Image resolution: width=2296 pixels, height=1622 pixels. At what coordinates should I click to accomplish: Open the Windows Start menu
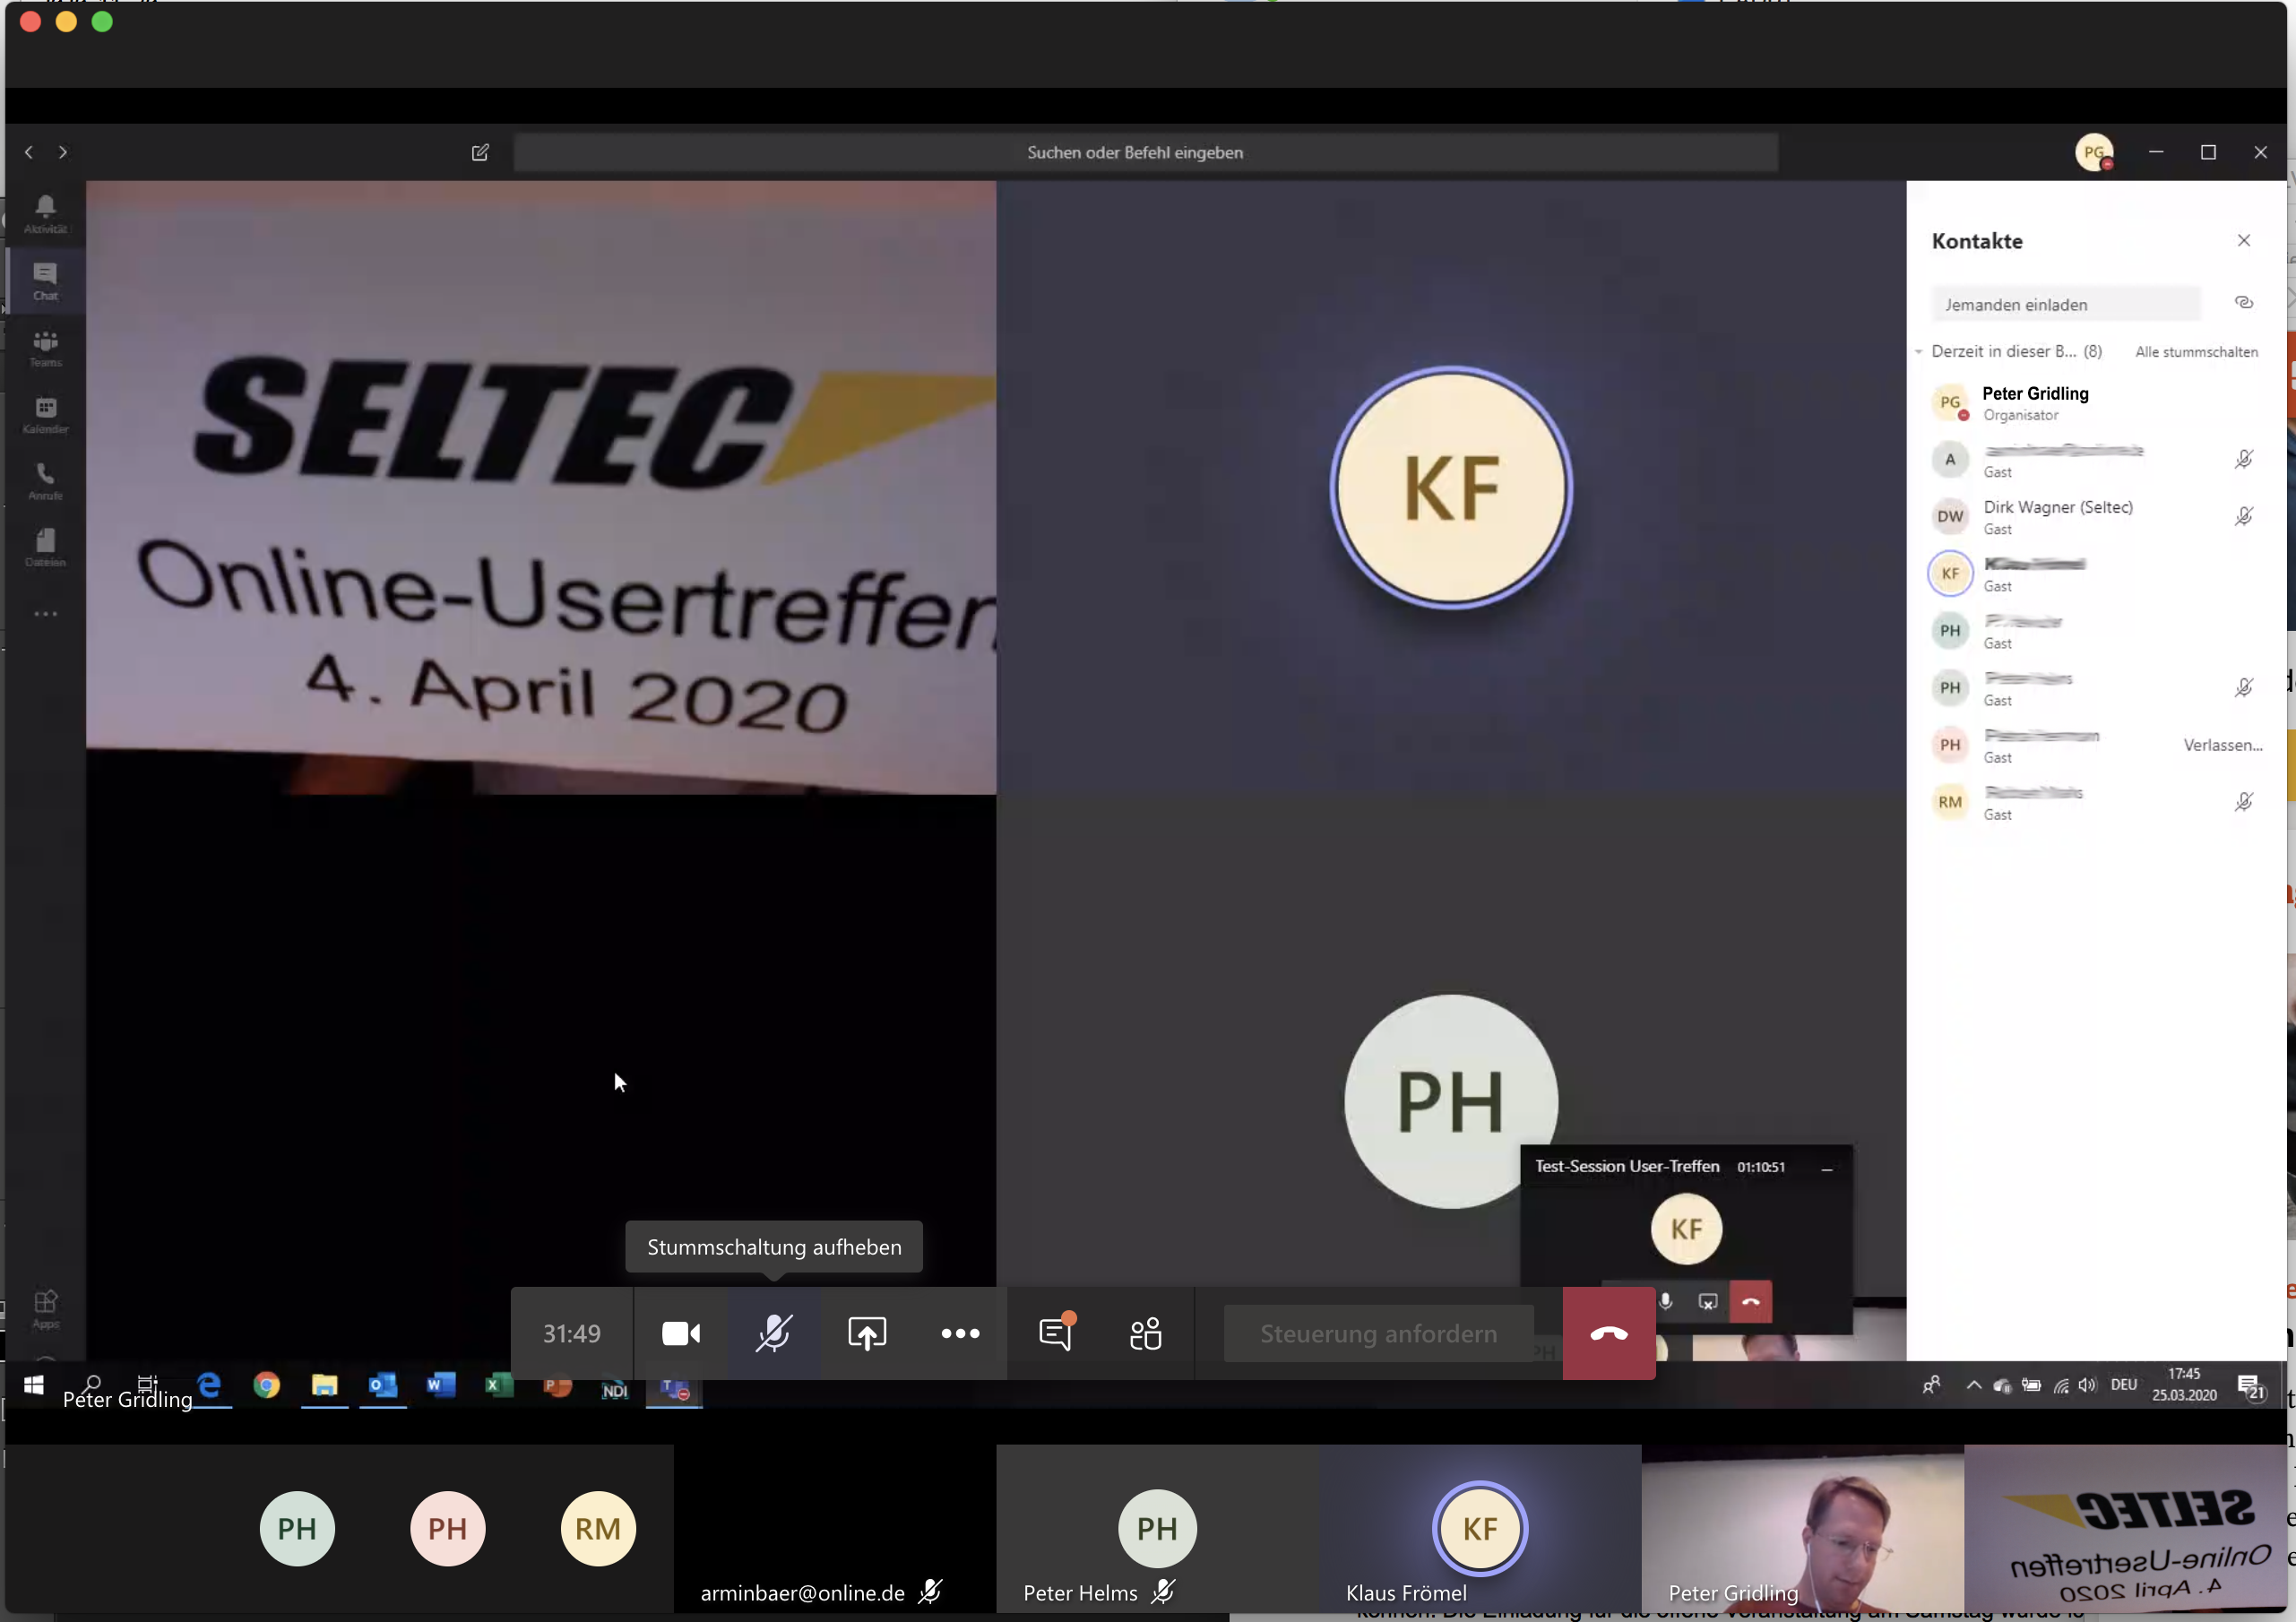tap(33, 1385)
